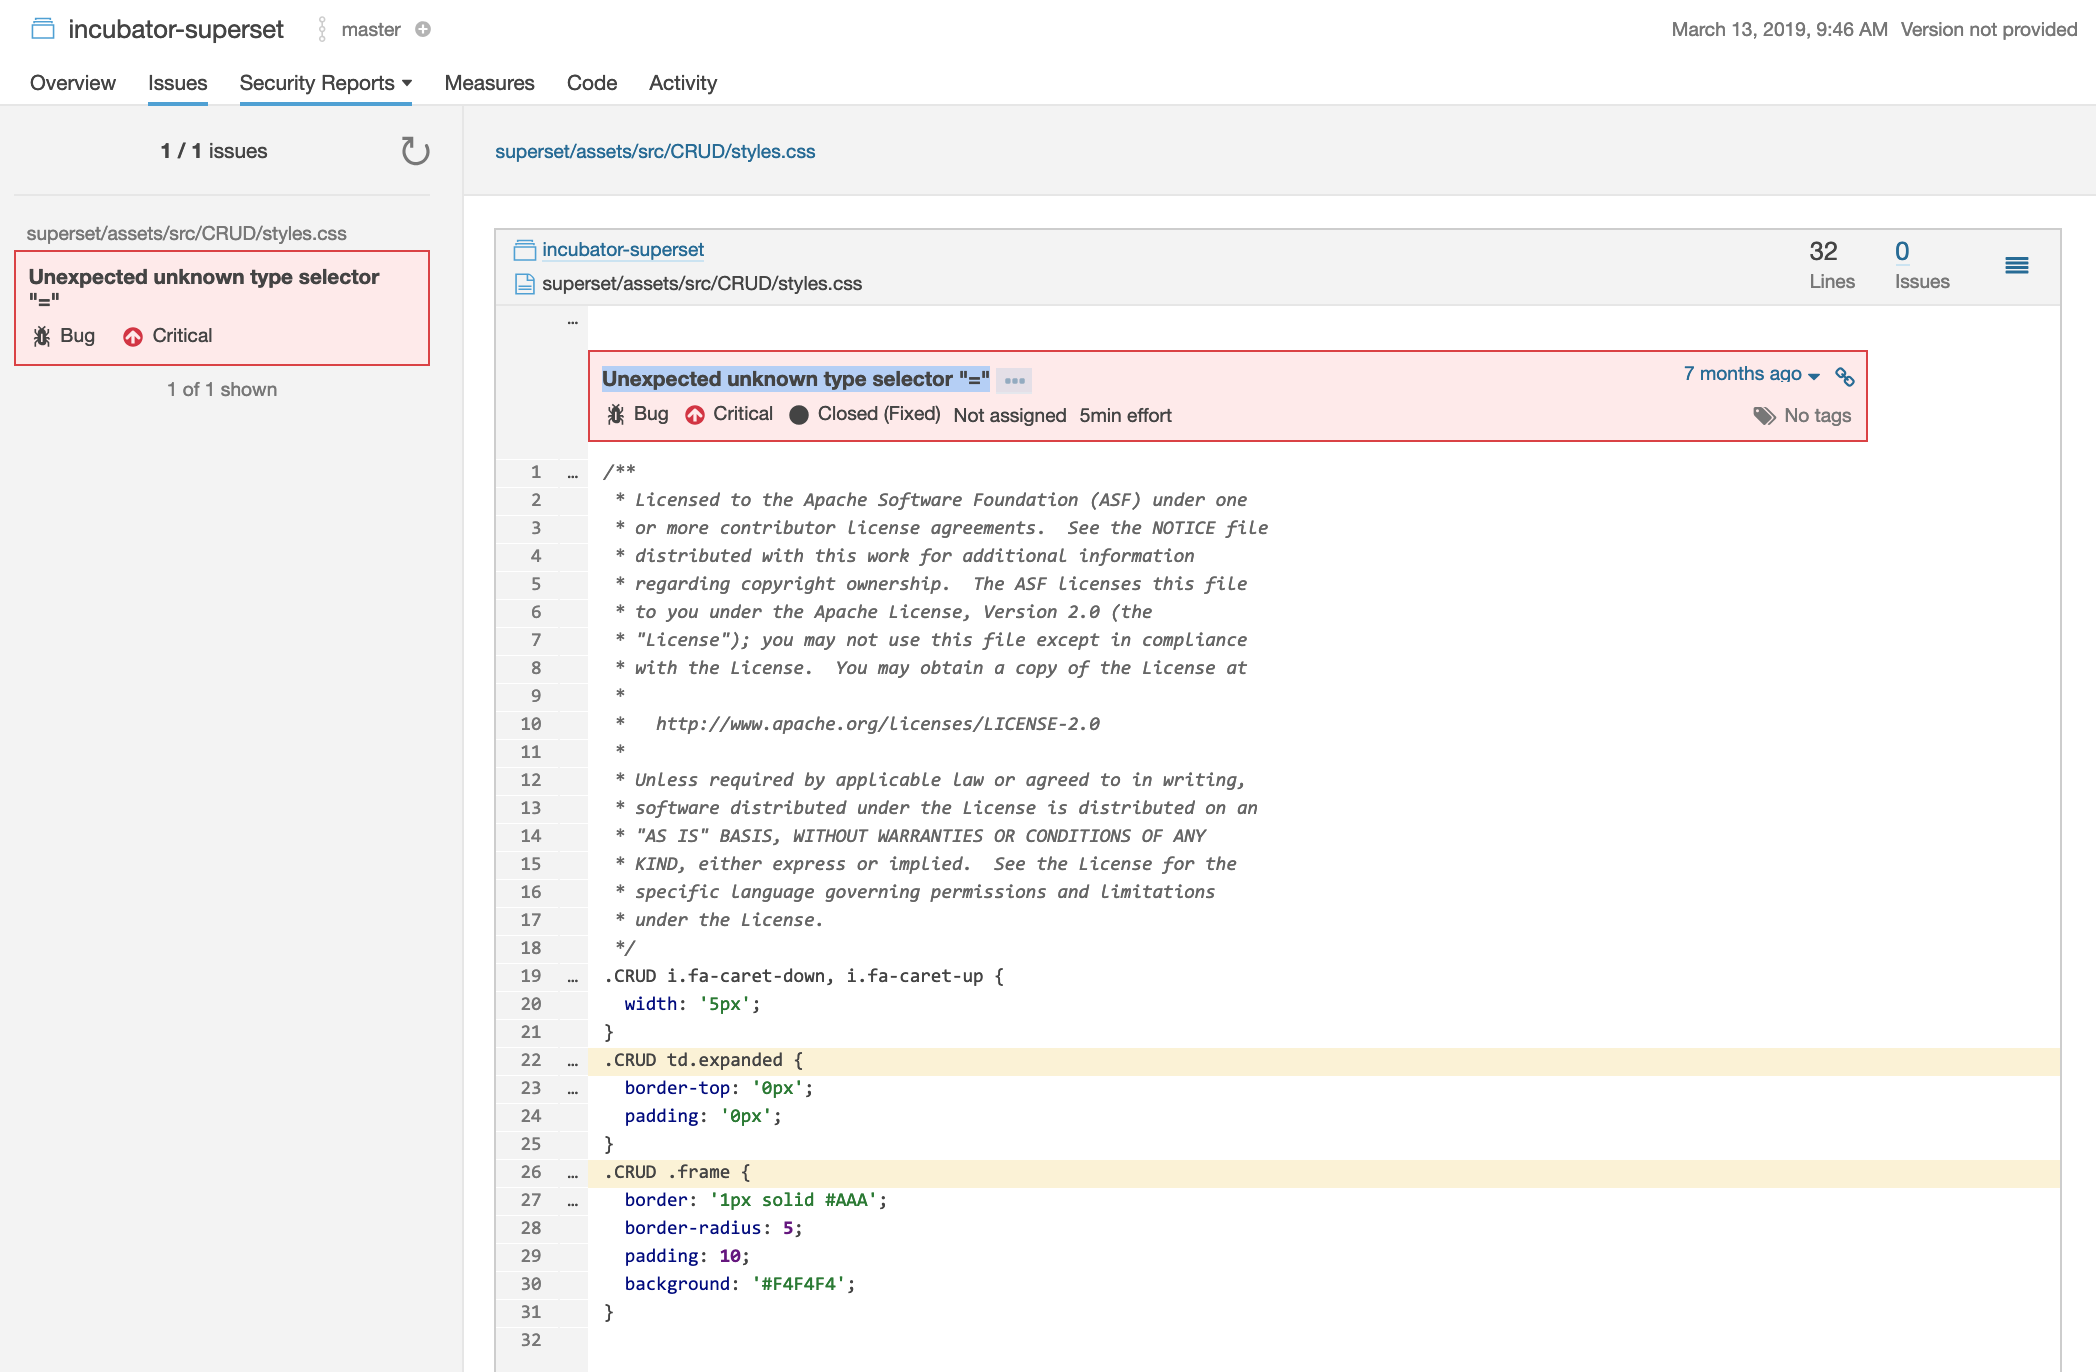Click the incubator-superset project icon in header
Viewport: 2096px width, 1372px height.
click(42, 29)
